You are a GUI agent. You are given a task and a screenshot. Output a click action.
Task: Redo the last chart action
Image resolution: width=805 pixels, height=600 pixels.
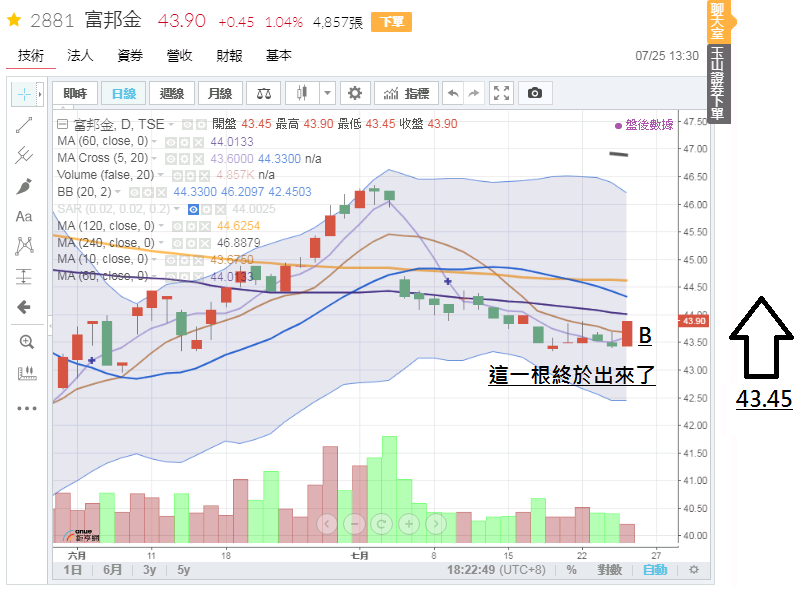474,93
